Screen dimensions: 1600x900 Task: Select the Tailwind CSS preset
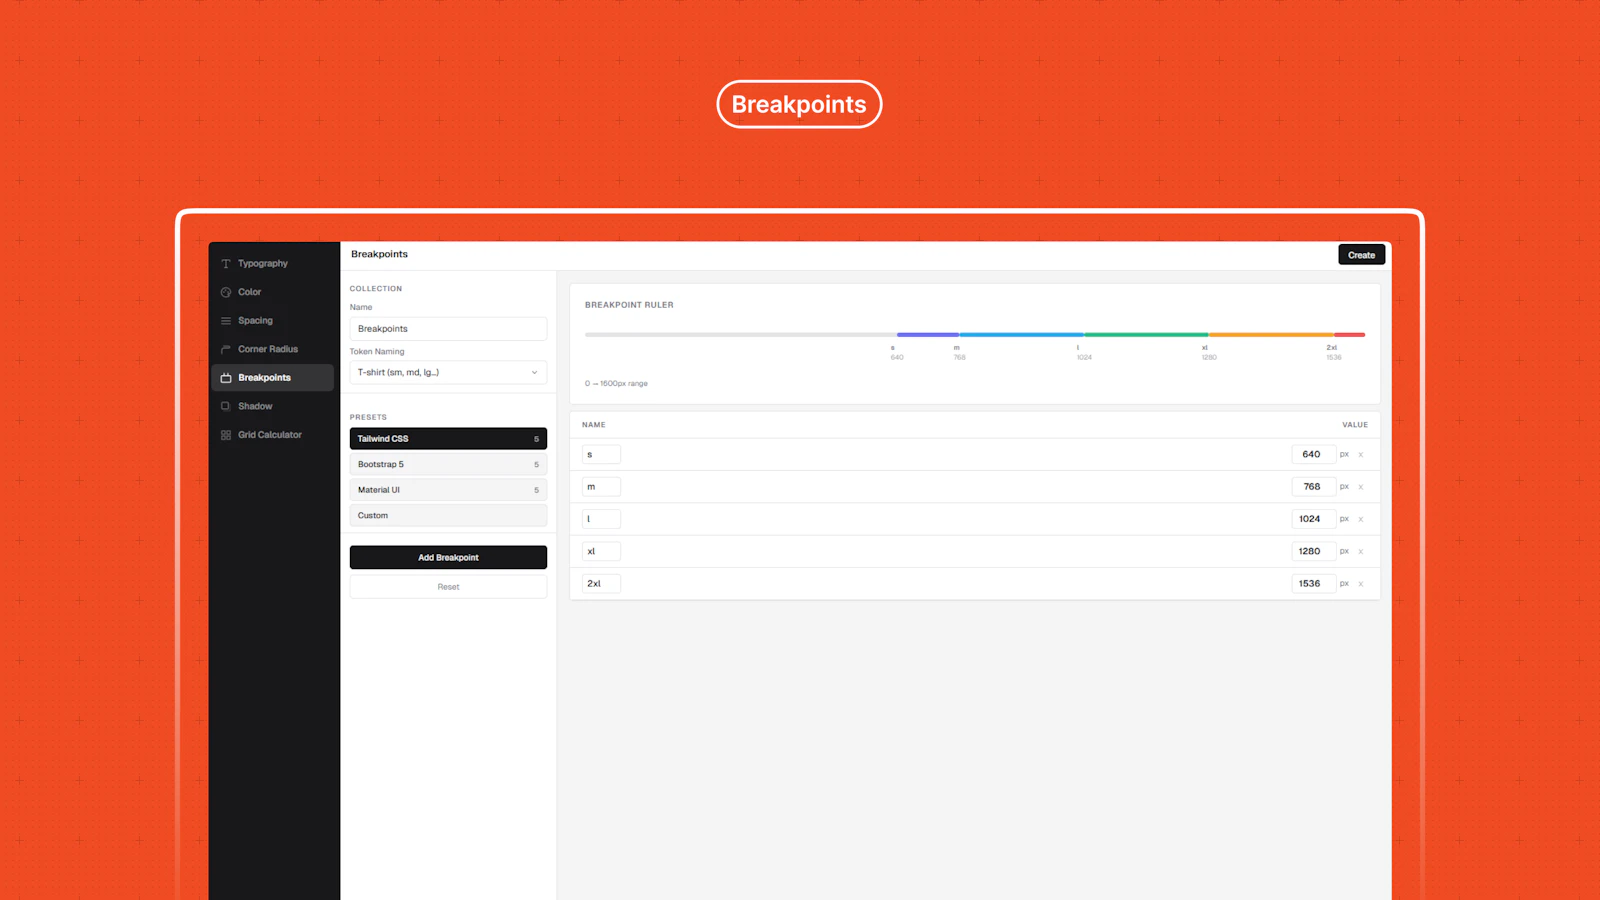pos(448,439)
